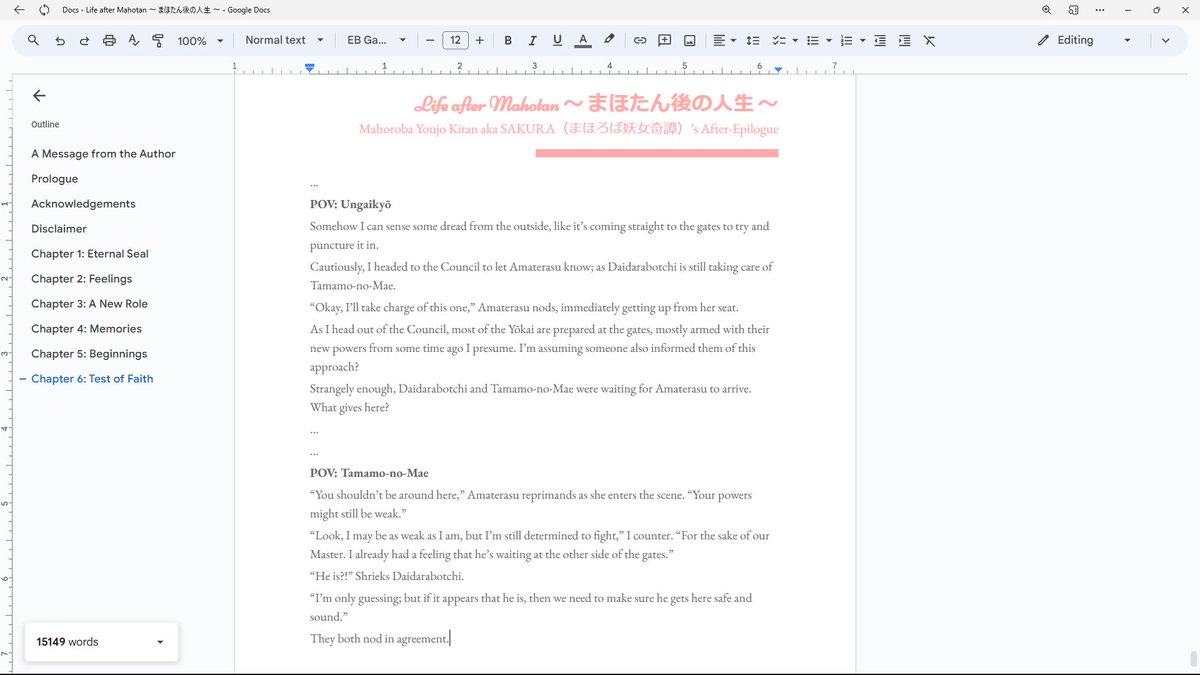Viewport: 1200px width, 675px height.
Task: Toggle bold formatting
Action: pos(508,40)
